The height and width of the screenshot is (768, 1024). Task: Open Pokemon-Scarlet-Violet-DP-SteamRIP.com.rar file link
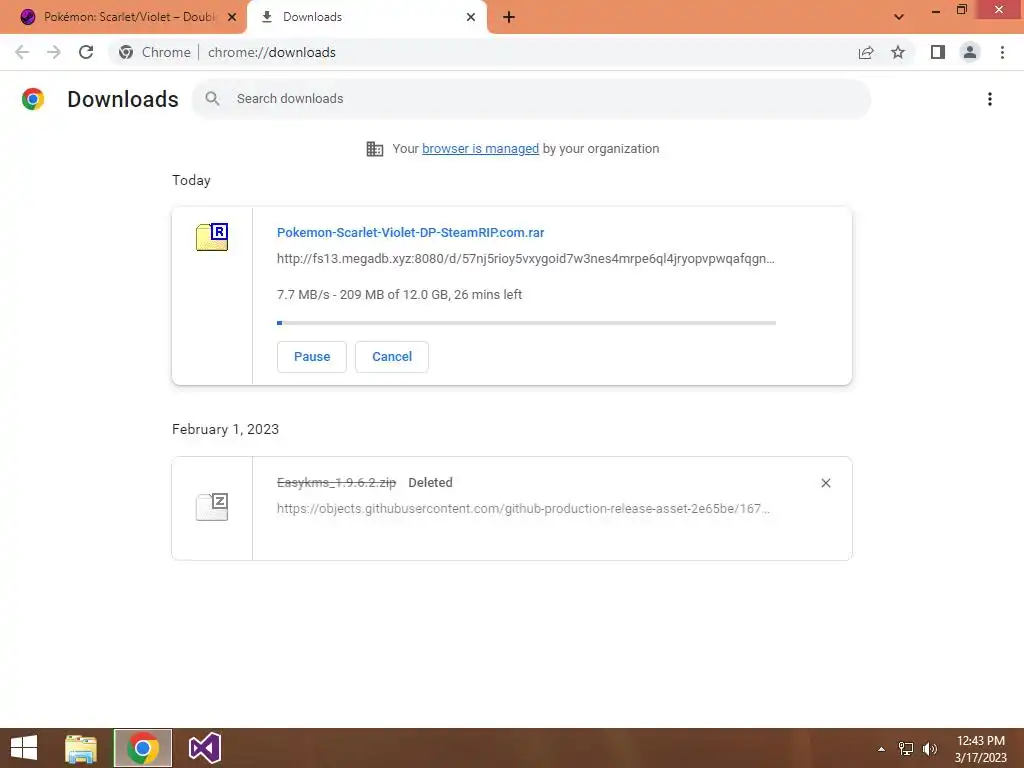click(x=410, y=232)
